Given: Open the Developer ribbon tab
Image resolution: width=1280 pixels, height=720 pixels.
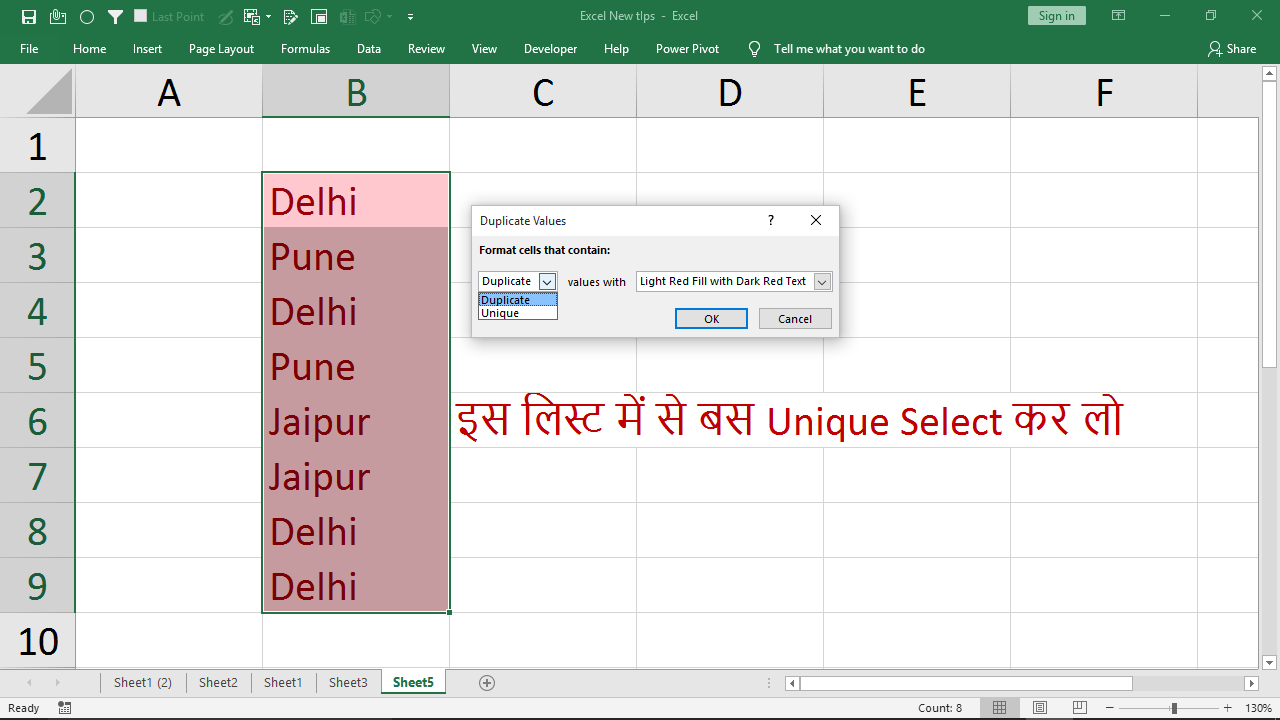Looking at the screenshot, I should 551,48.
